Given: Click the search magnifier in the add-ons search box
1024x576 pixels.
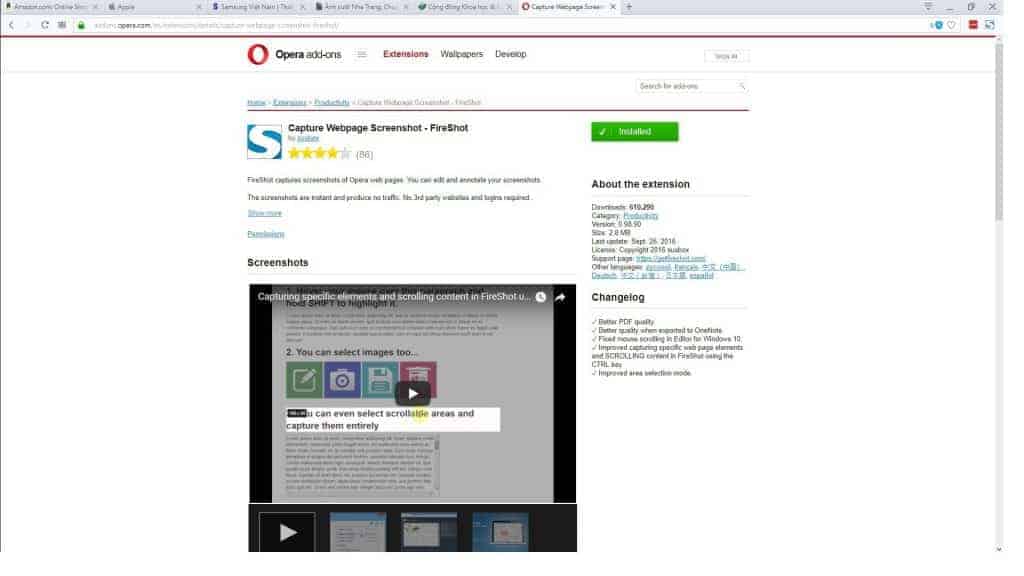Looking at the screenshot, I should (x=741, y=87).
